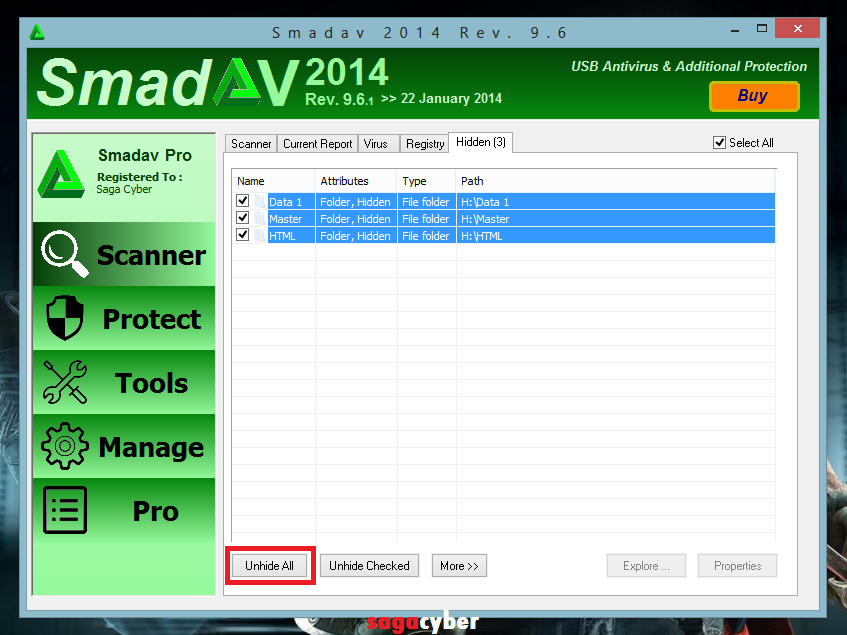Open the Protect section in sidebar
The image size is (847, 635).
(x=124, y=318)
